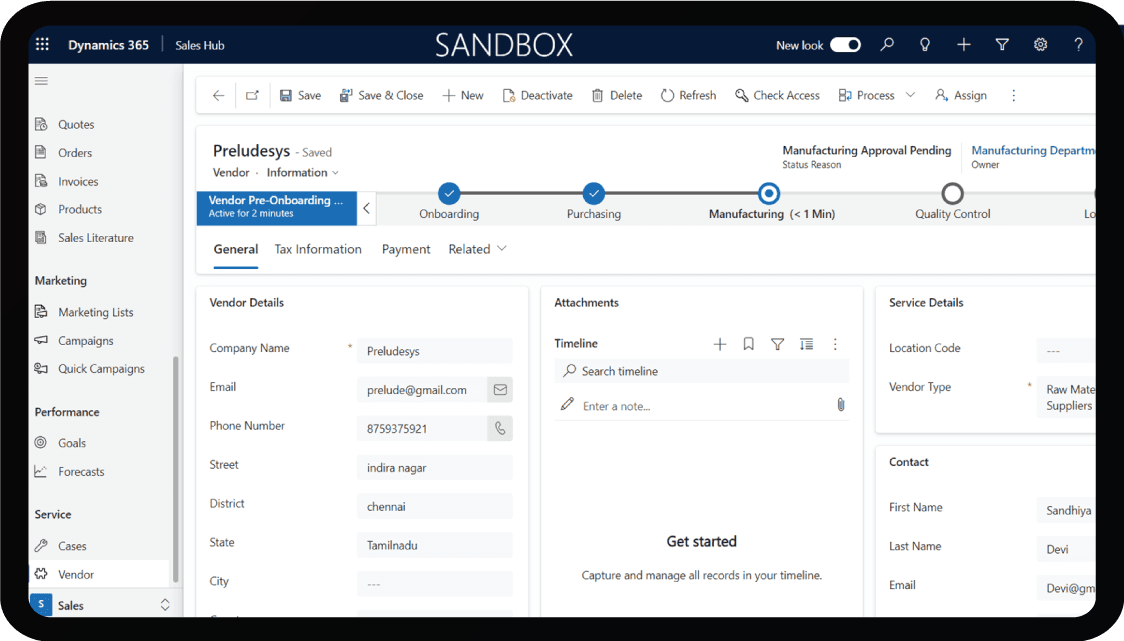Attach a file using the paperclip icon
Viewport: 1124px width, 641px height.
click(x=841, y=405)
